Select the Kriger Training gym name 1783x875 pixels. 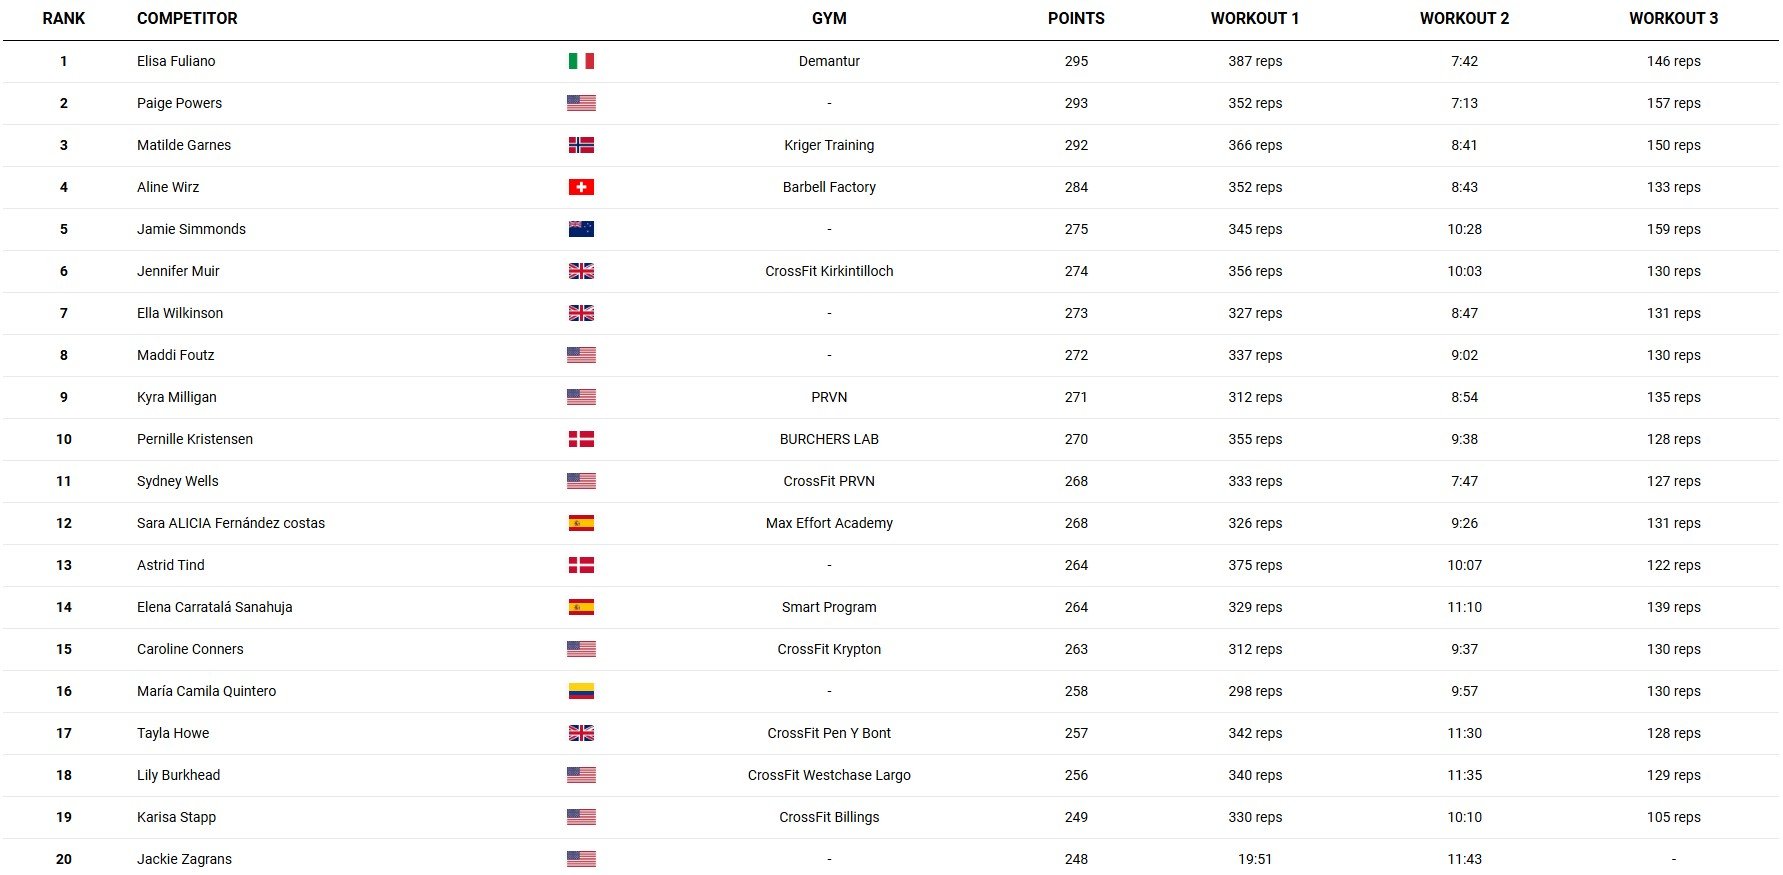coord(829,145)
